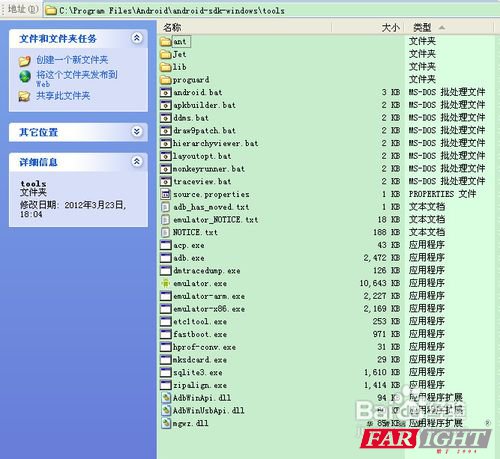Image resolution: width=500 pixels, height=459 pixels.
Task: Select the adb.exe file name
Action: click(x=189, y=258)
